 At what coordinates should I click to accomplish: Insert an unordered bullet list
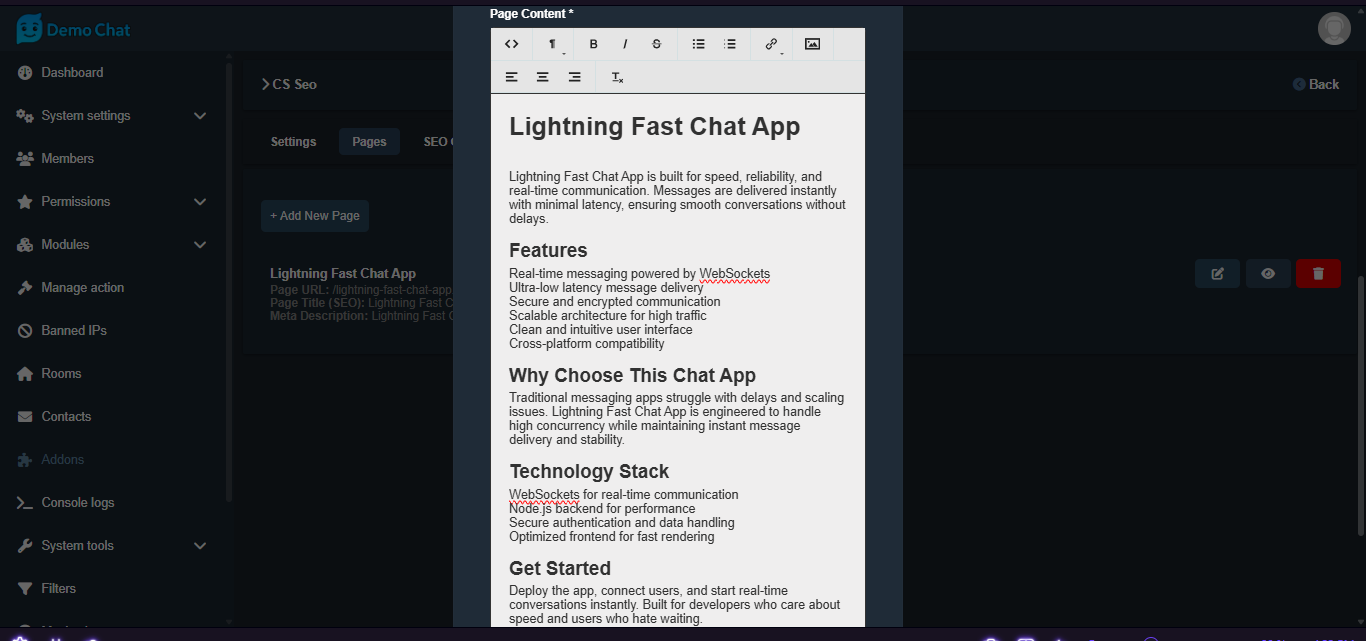click(699, 44)
